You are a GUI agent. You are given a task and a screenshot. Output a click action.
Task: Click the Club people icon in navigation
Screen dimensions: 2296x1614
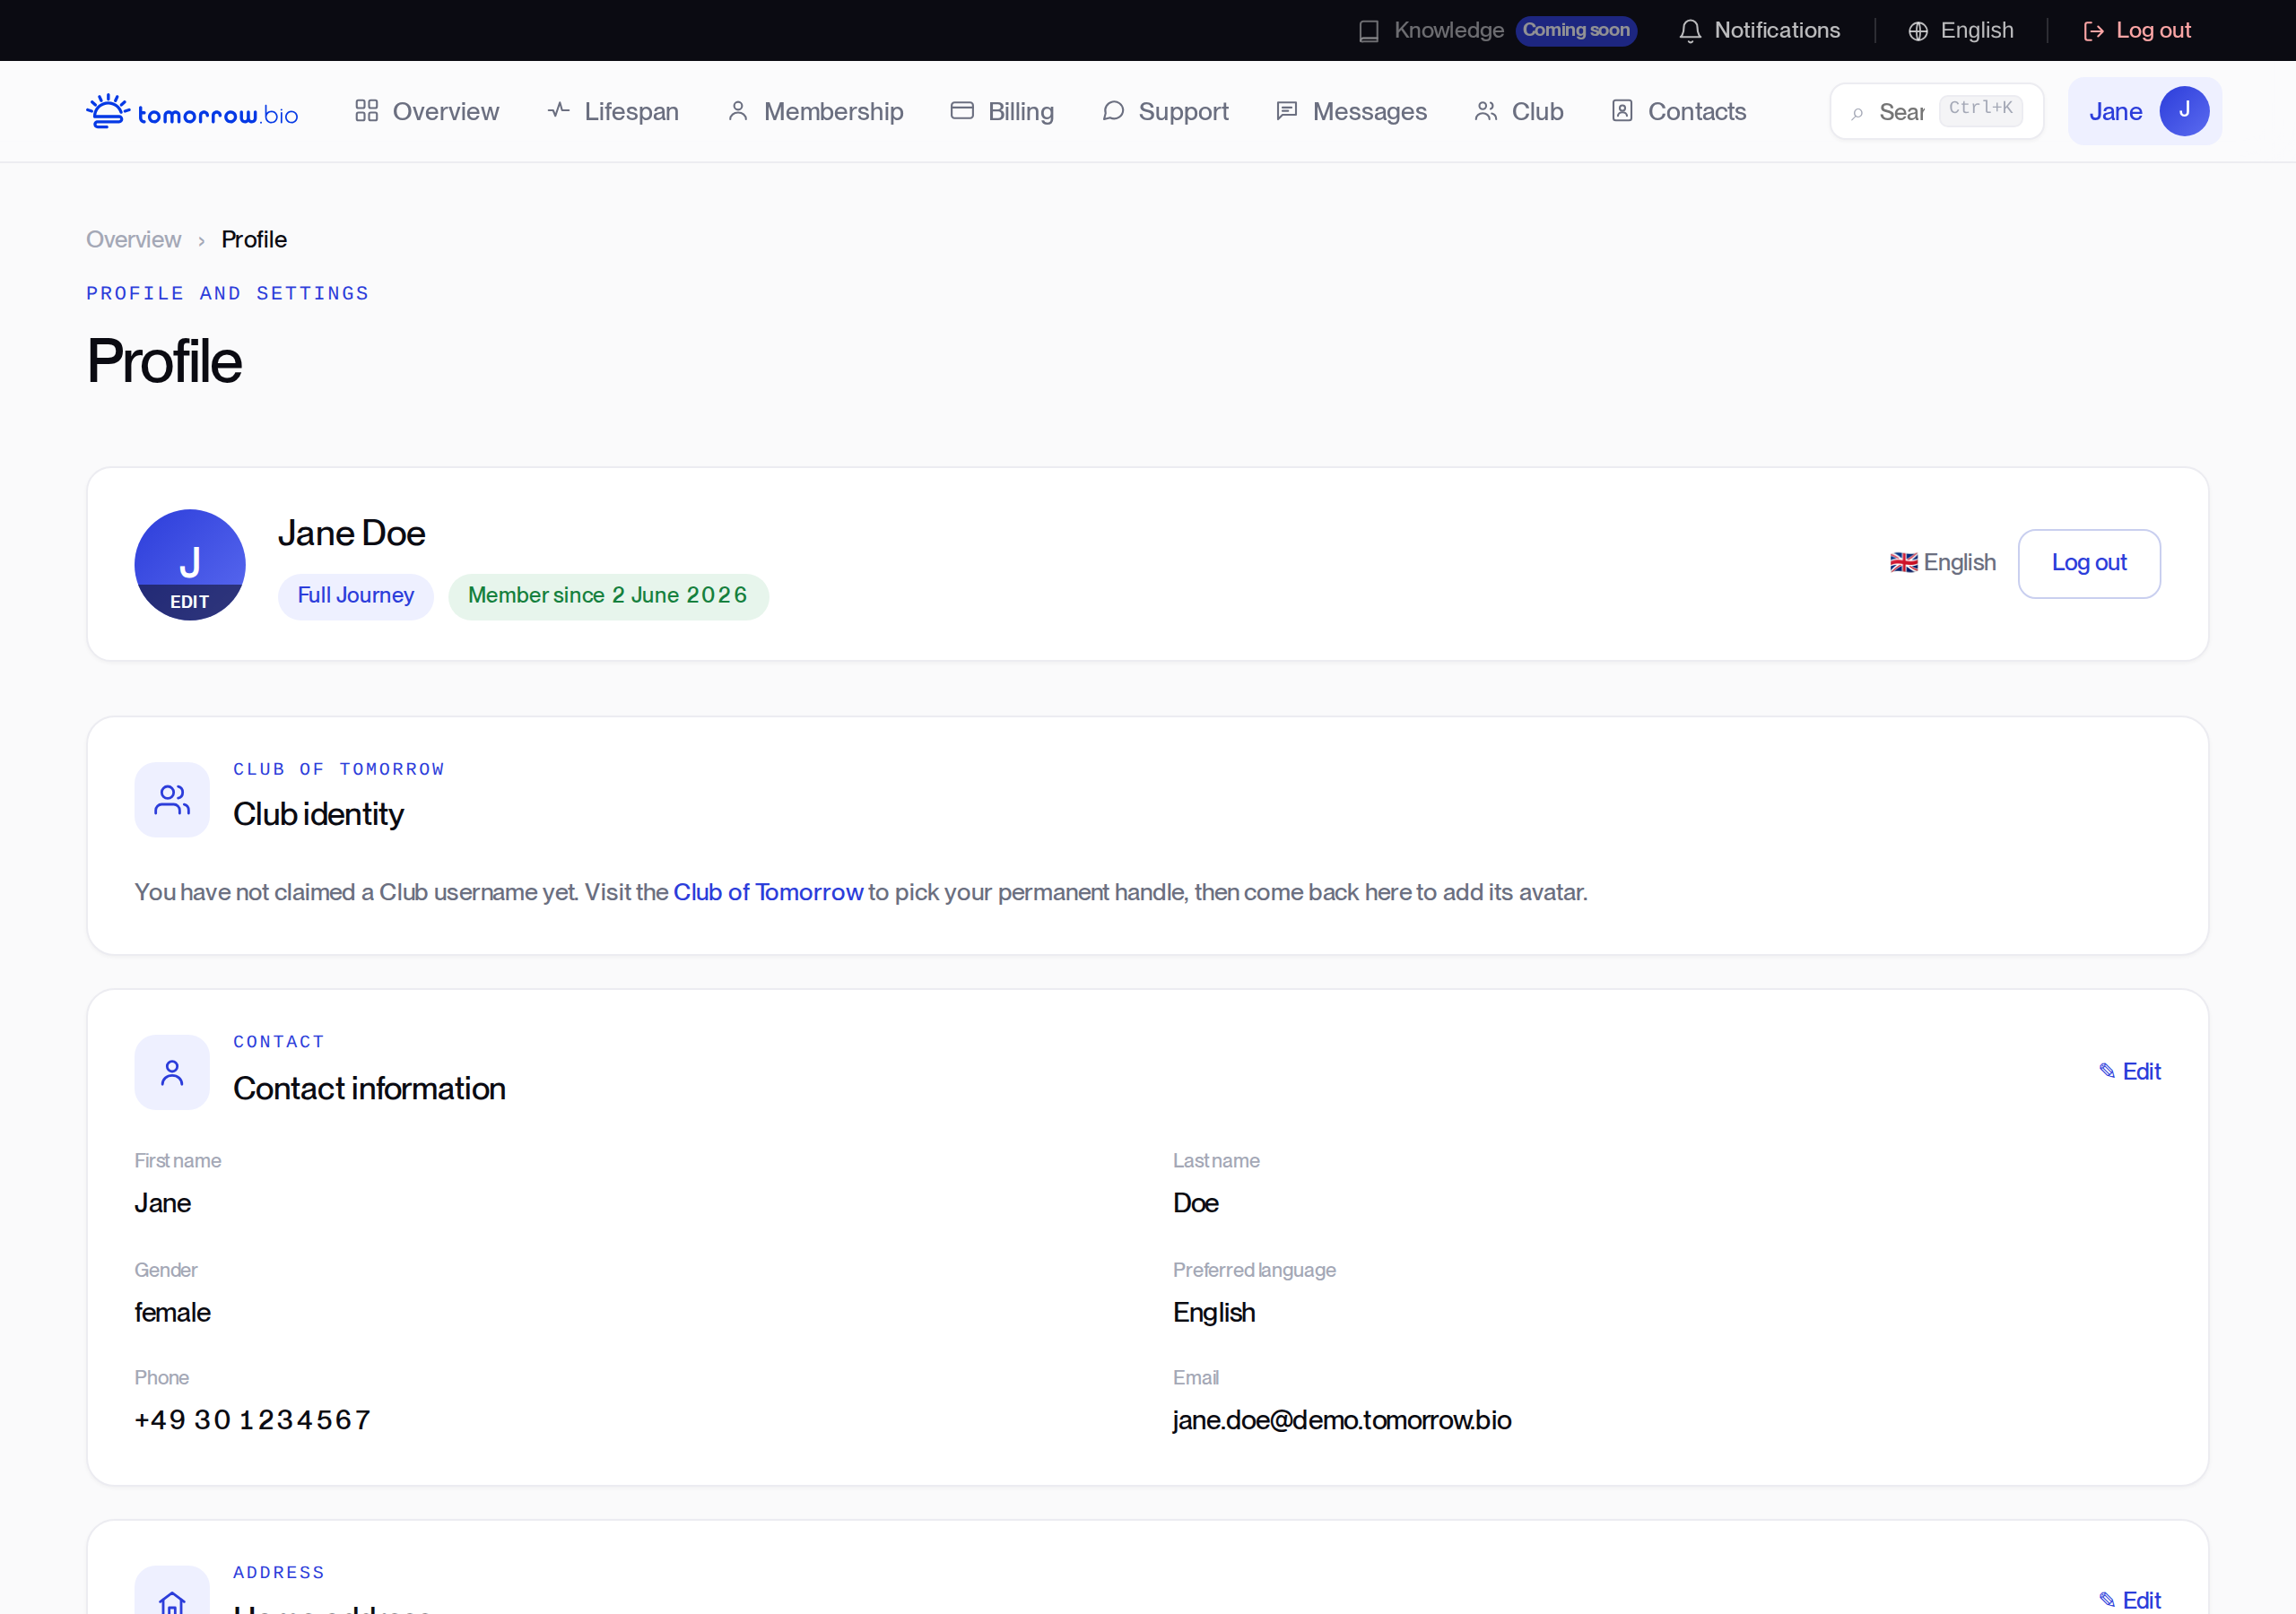pos(1486,111)
